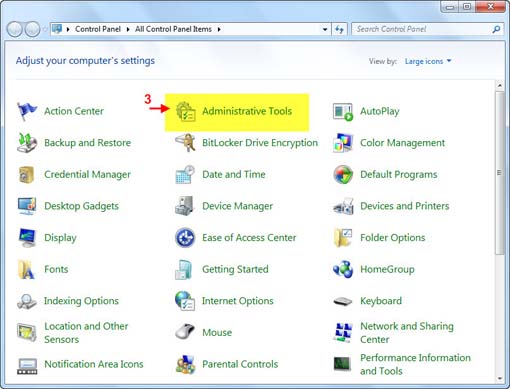510x389 pixels.
Task: Open the Network and Sharing Center link
Action: click(x=407, y=333)
